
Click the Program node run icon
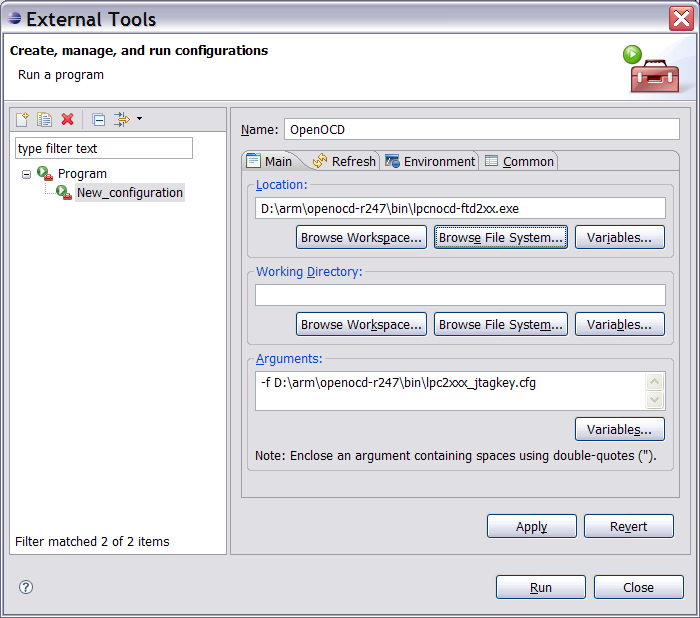[x=45, y=173]
